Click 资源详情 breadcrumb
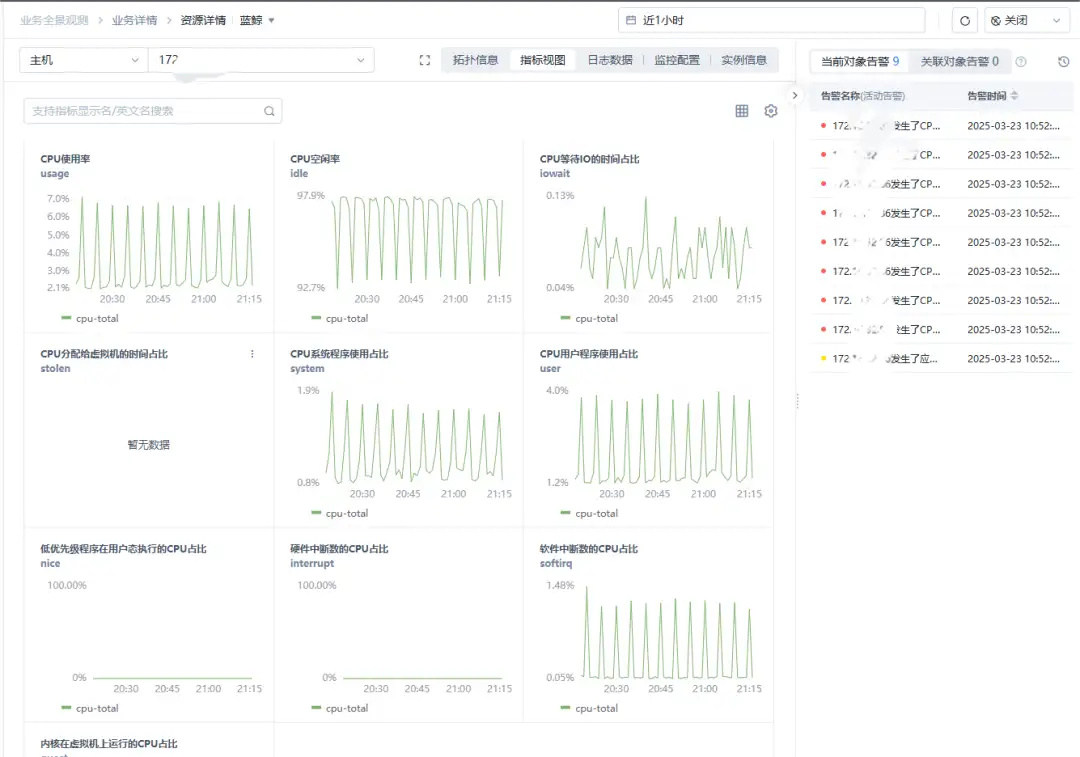This screenshot has height=757, width=1080. point(203,21)
